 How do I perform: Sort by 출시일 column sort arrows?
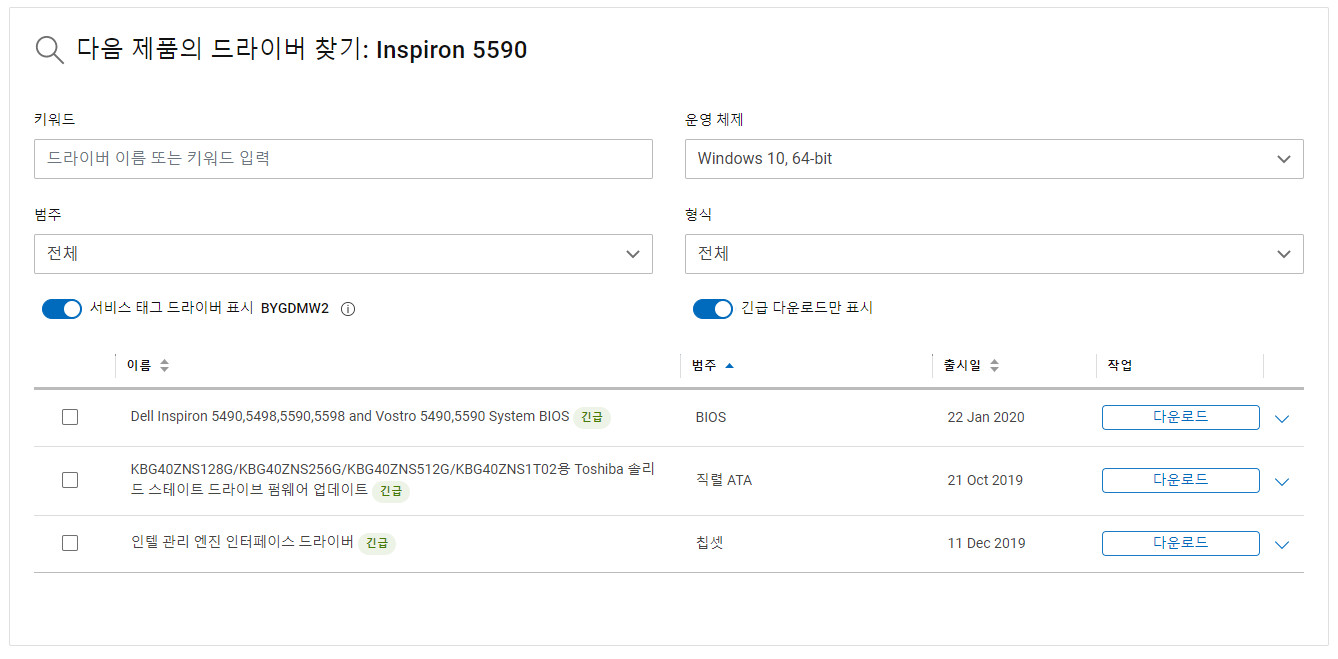994,366
